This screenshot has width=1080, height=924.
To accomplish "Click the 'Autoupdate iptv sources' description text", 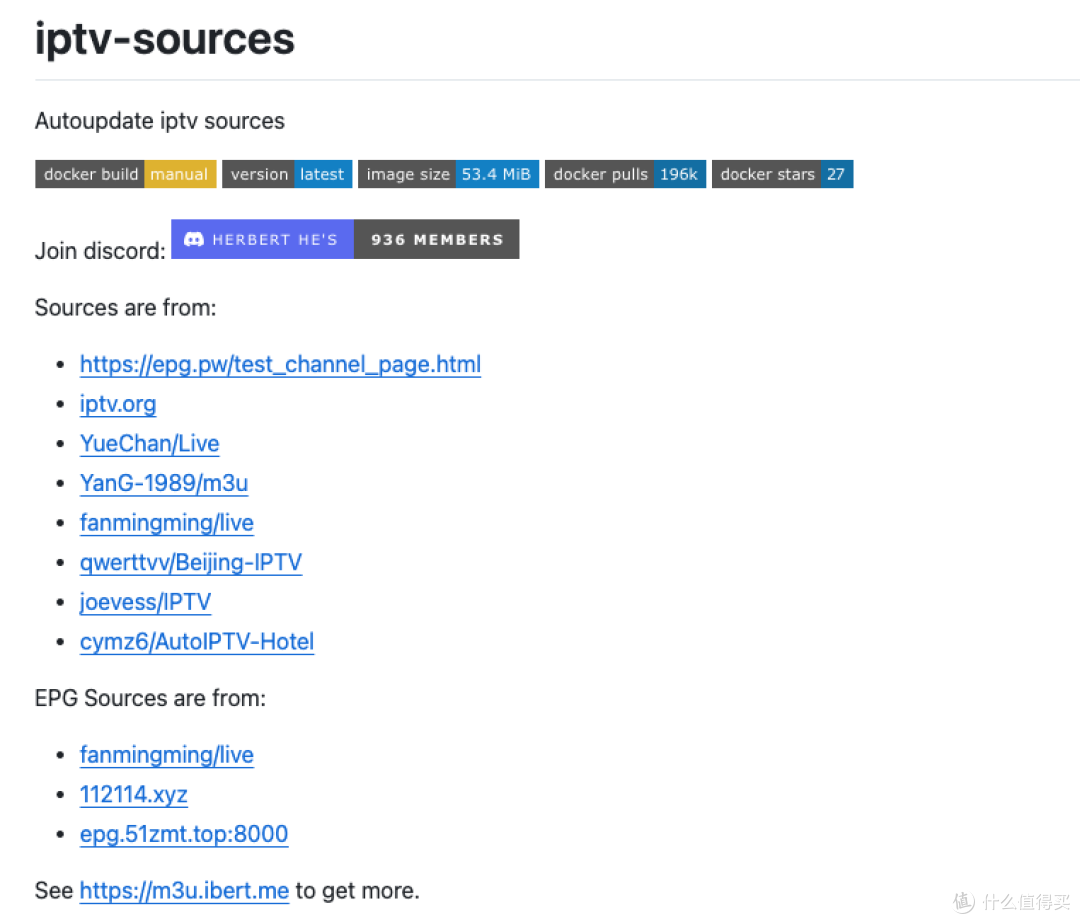I will click(x=160, y=121).
